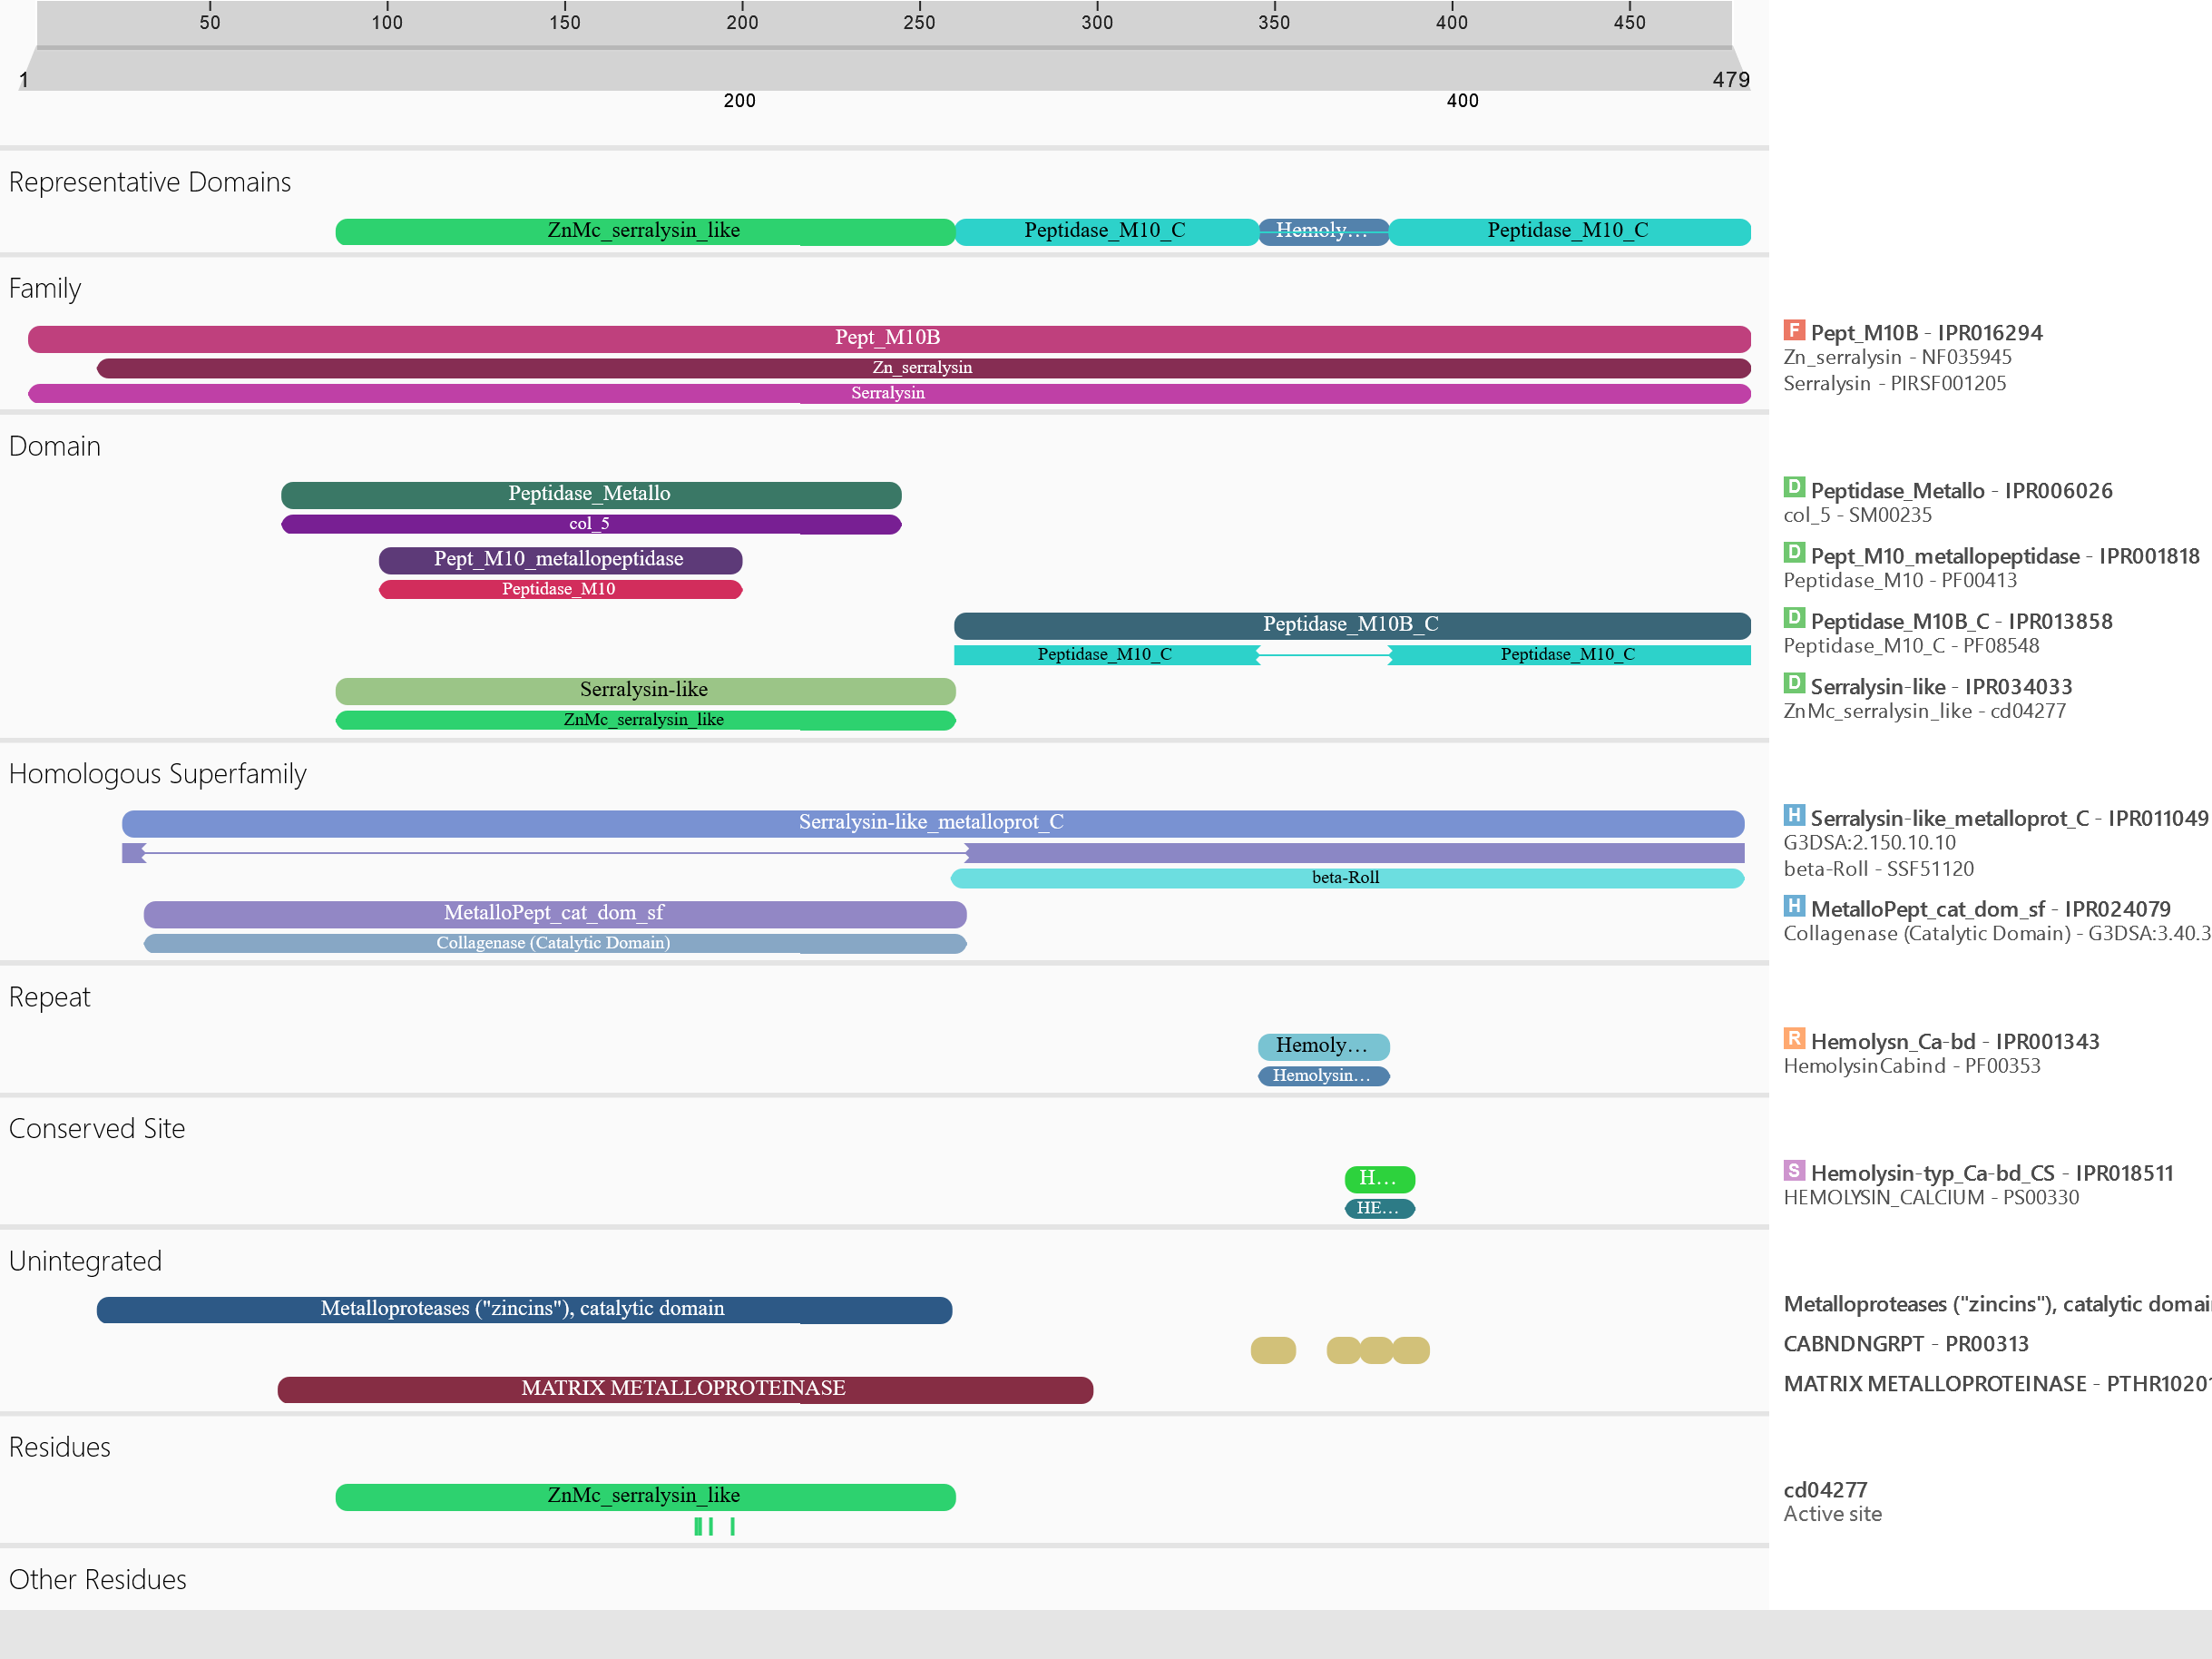The width and height of the screenshot is (2212, 1659).
Task: Open MATRIX METALLOPROTEINASE PTHR link
Action: coord(1997,1384)
